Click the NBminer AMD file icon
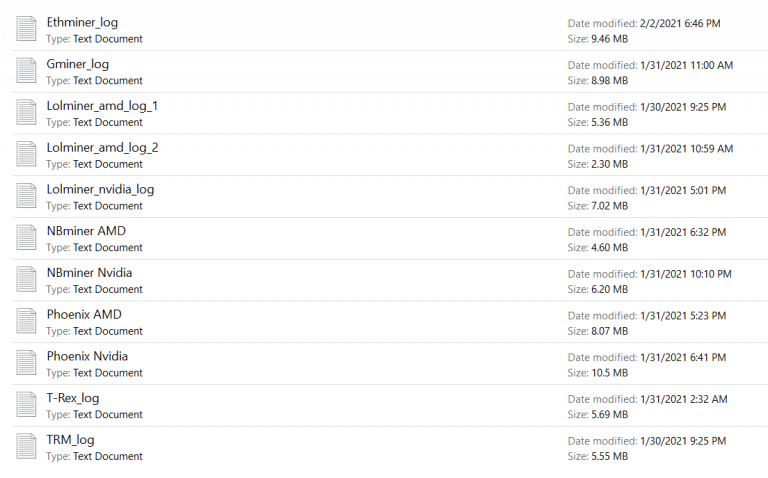The width and height of the screenshot is (768, 478). [x=27, y=238]
